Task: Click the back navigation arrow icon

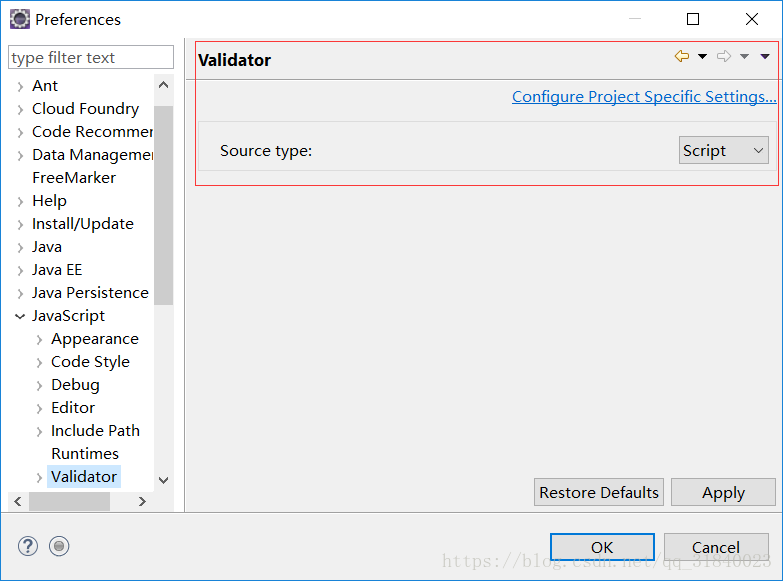Action: 682,56
